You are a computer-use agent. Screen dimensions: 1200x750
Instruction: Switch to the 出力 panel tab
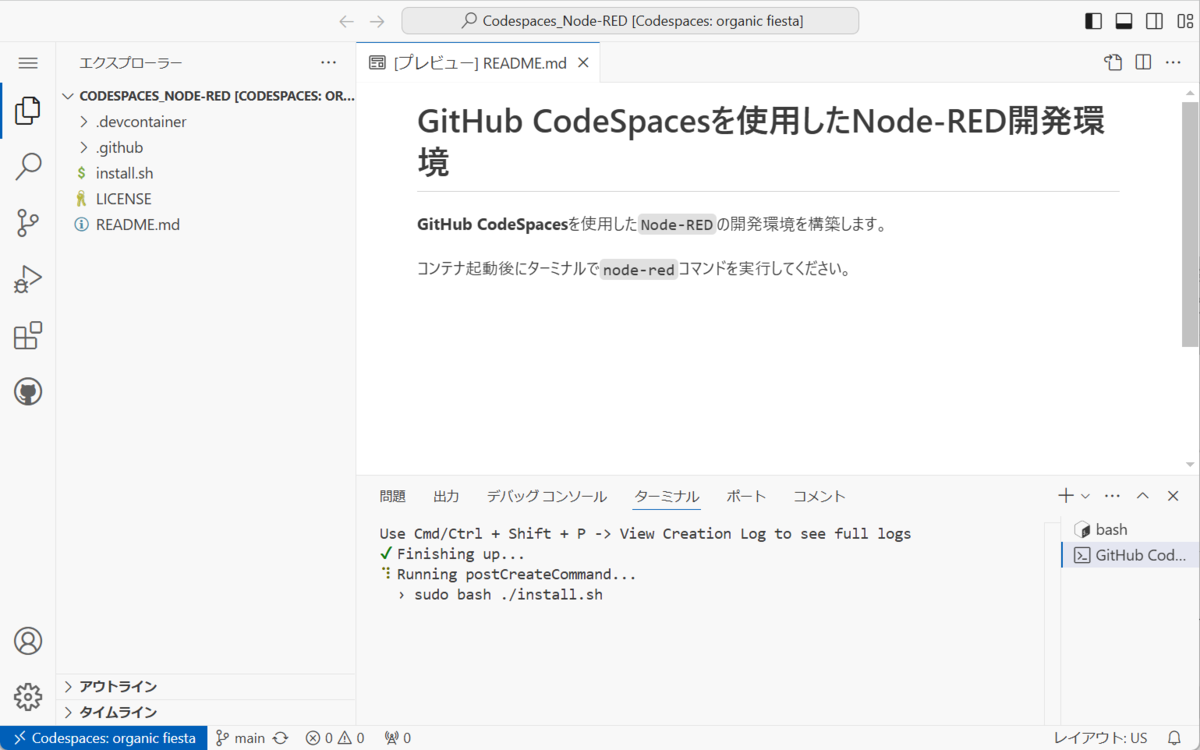(x=446, y=496)
